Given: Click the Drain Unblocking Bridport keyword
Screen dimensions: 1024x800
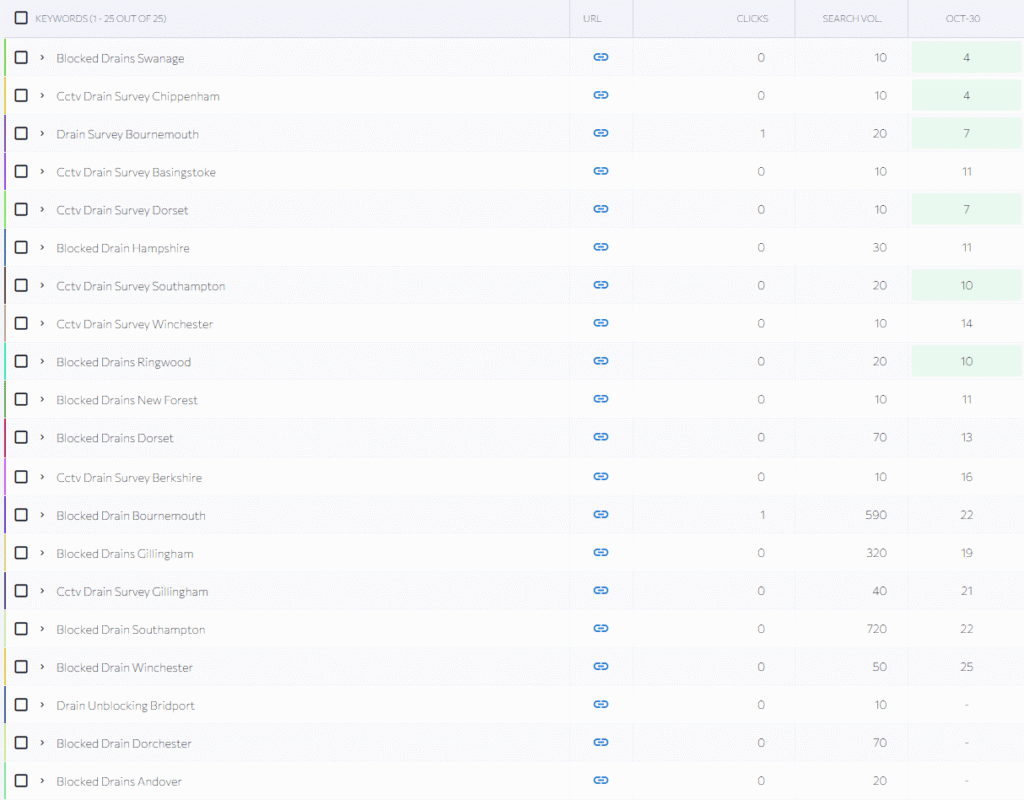Looking at the screenshot, I should click(x=125, y=705).
